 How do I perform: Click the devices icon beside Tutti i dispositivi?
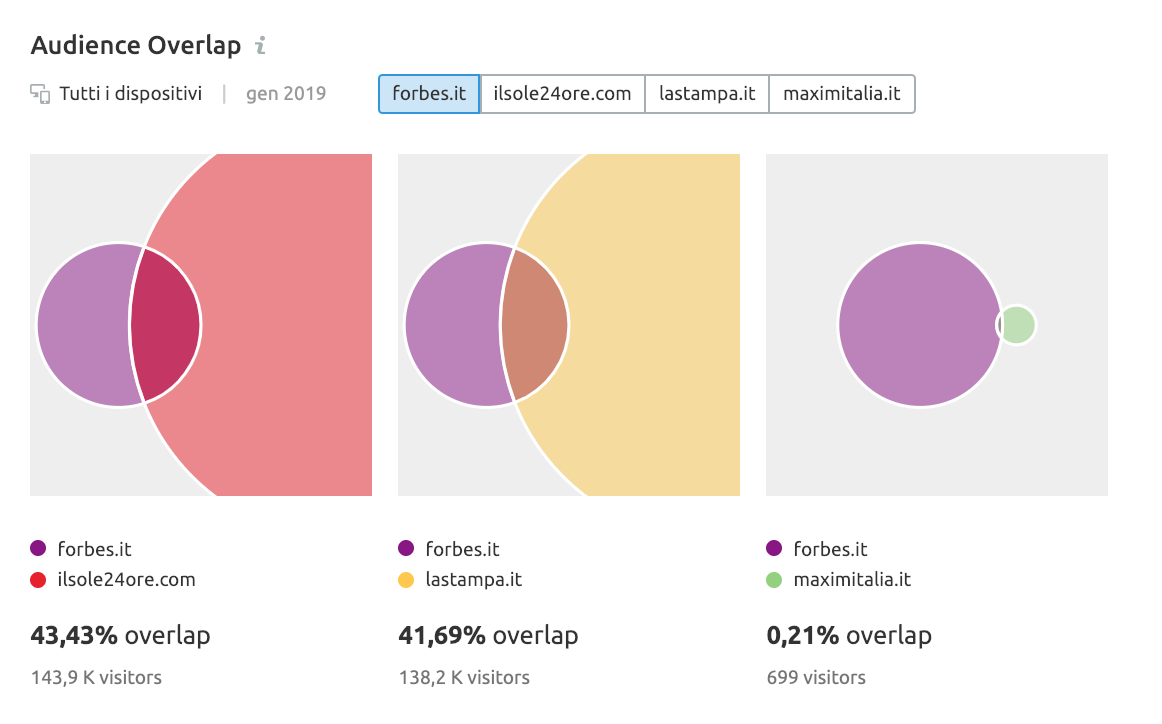point(40,94)
